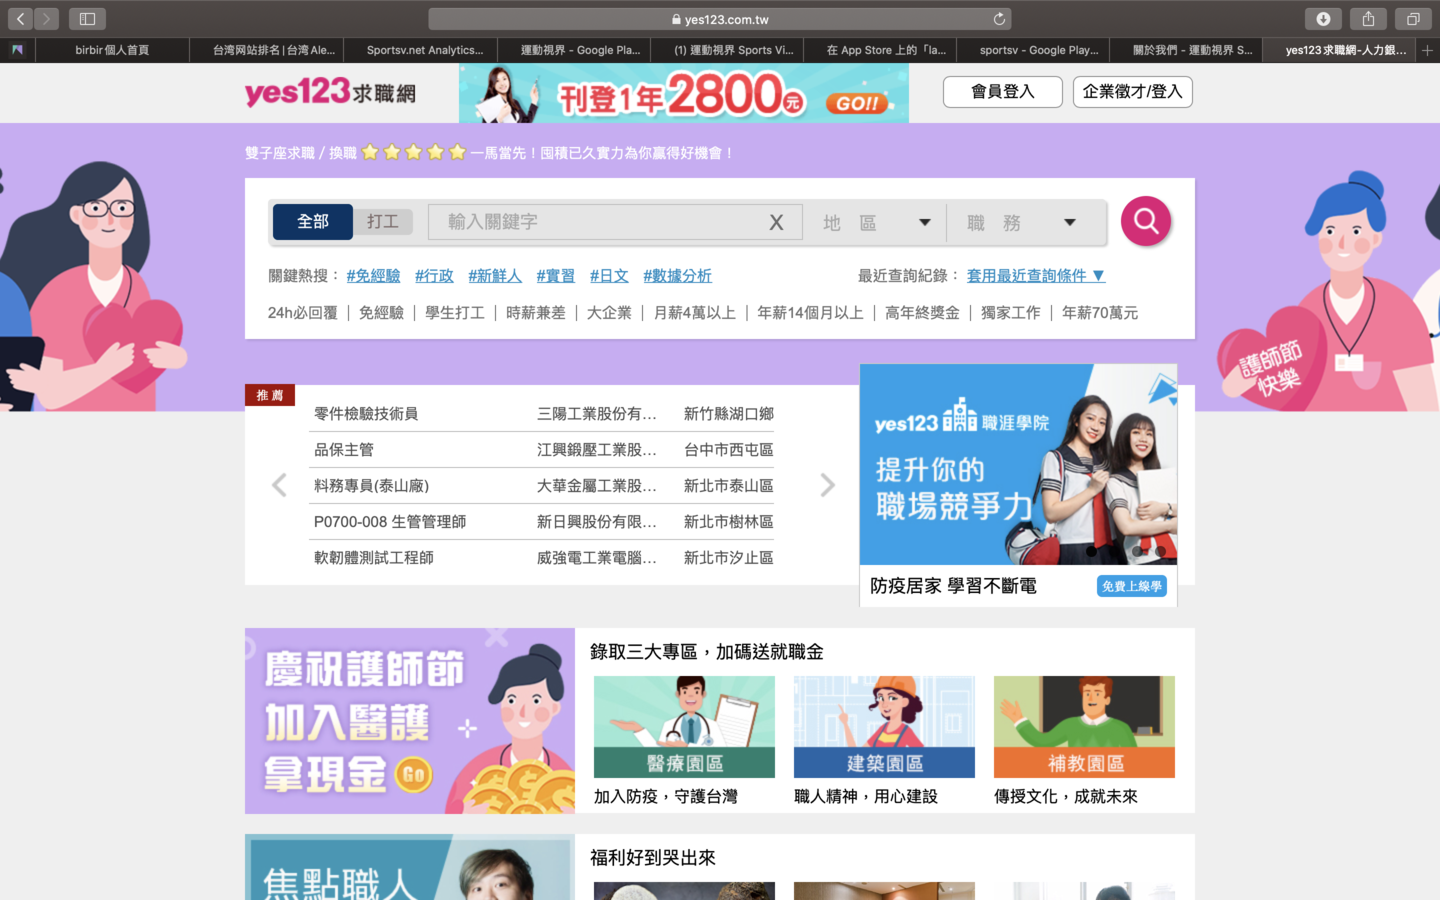The width and height of the screenshot is (1440, 900).
Task: Go forward with Safari's forward arrow
Action: tap(46, 19)
